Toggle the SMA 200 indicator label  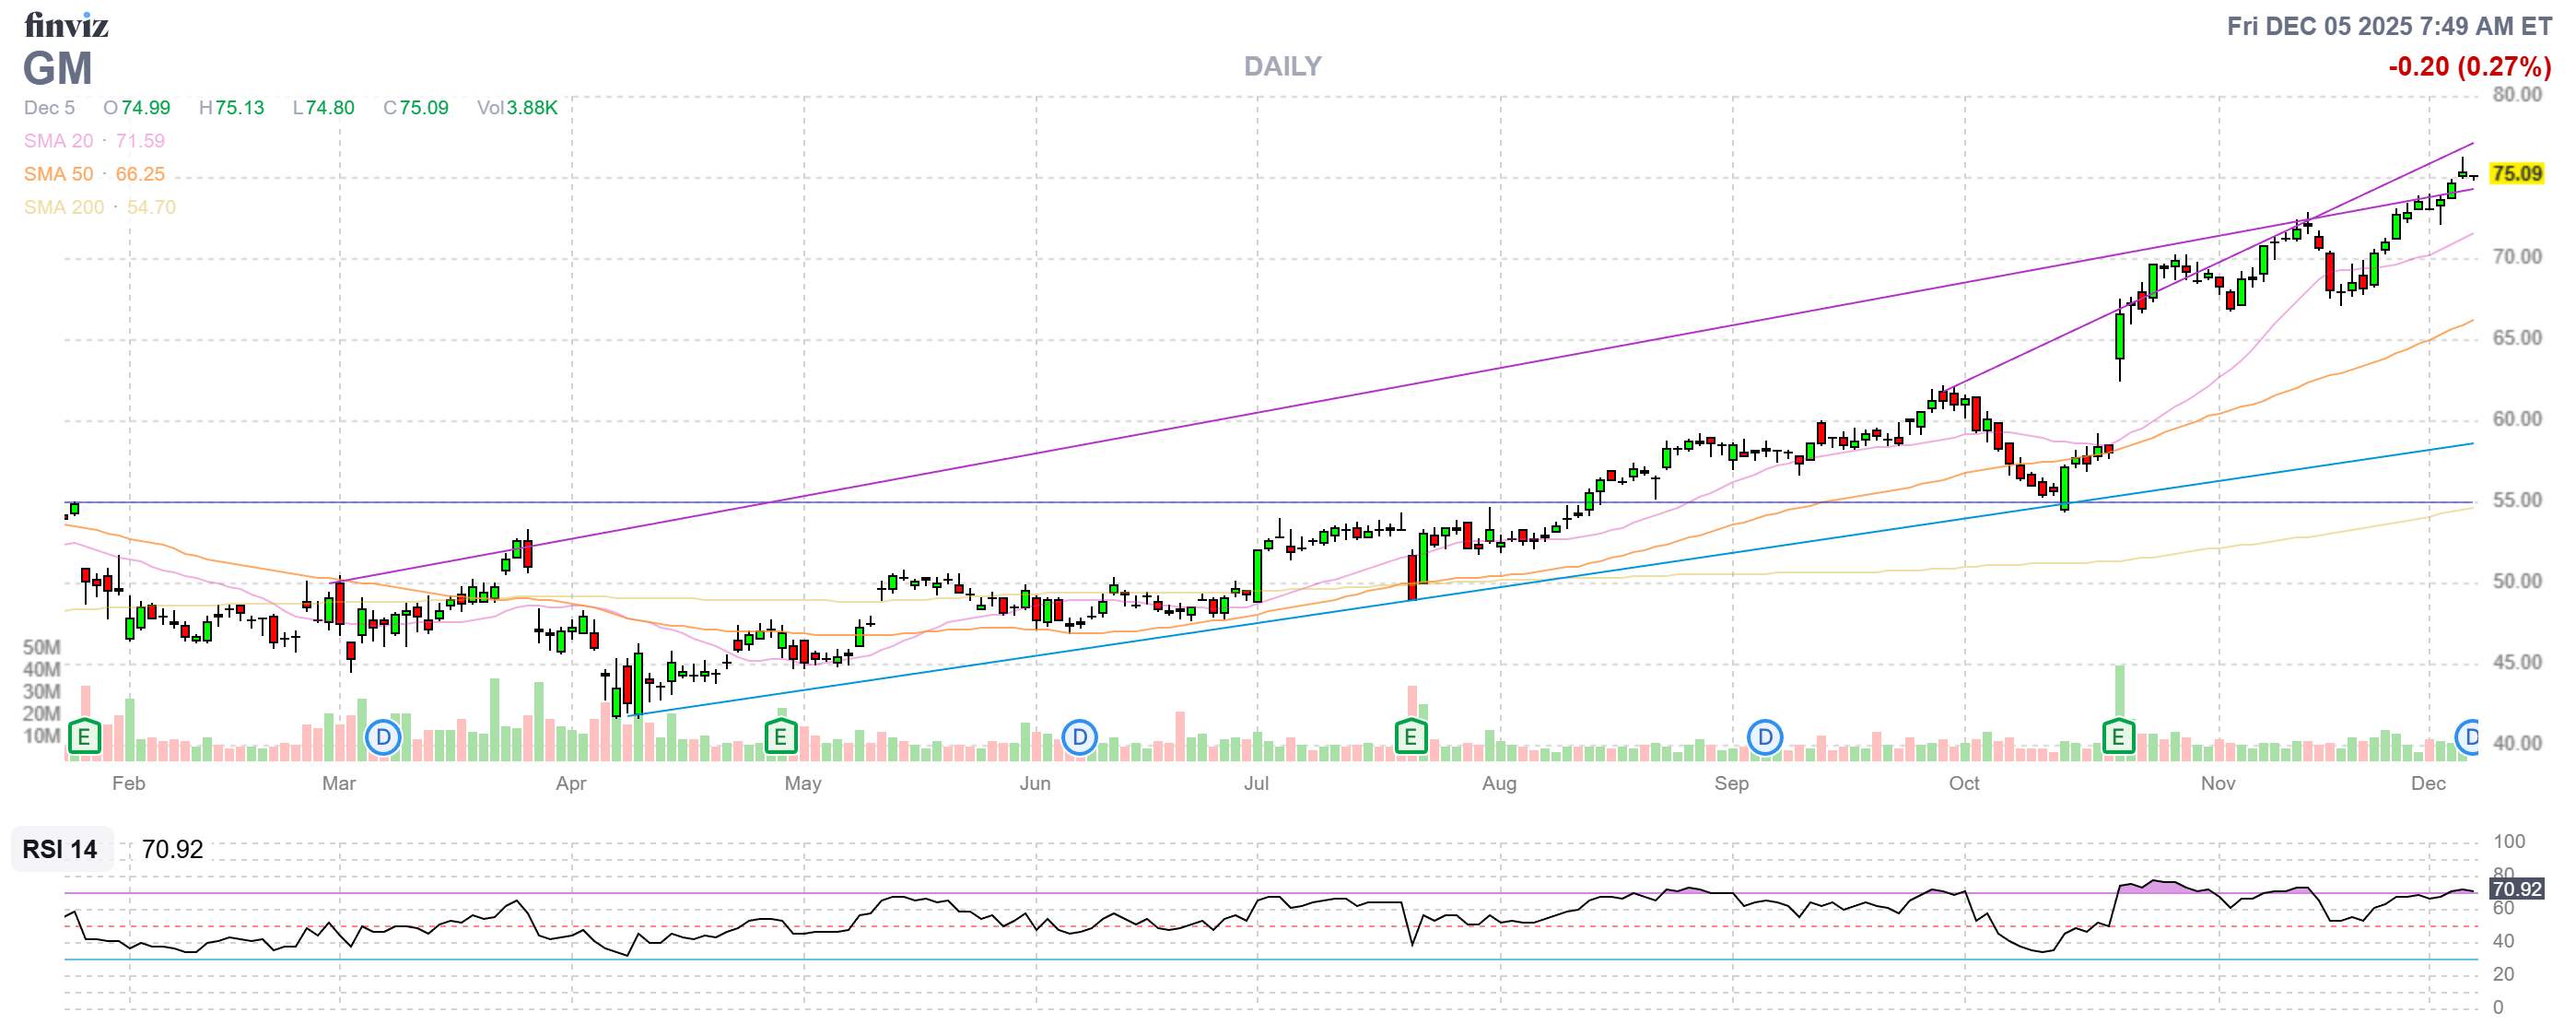[64, 207]
